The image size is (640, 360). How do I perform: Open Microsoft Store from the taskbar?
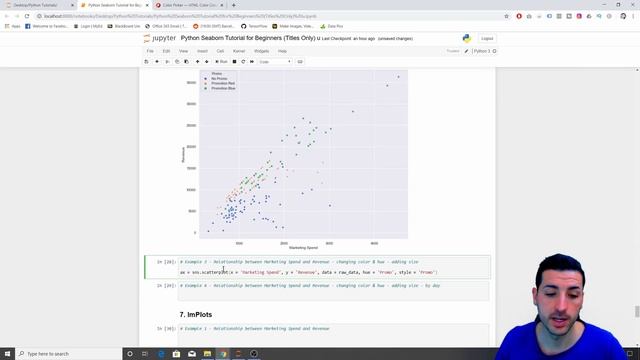click(176, 353)
